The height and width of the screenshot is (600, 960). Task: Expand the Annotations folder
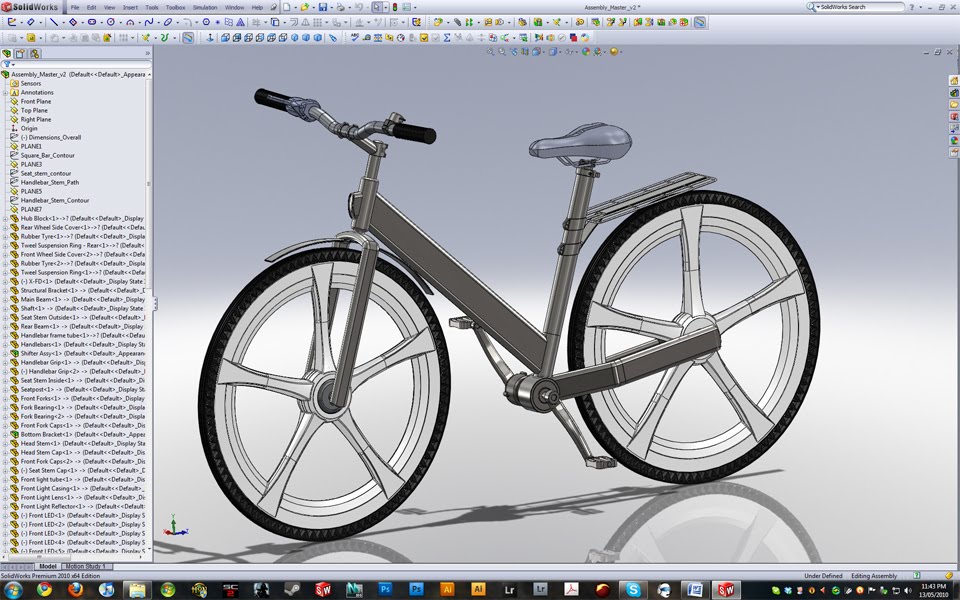point(5,92)
